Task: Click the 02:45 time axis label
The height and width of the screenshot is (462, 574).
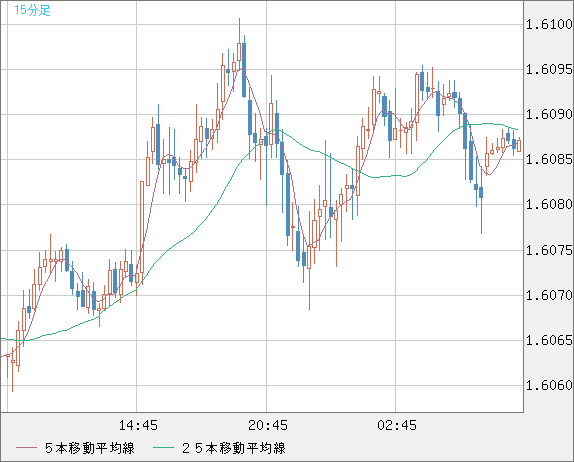Action: (x=397, y=425)
